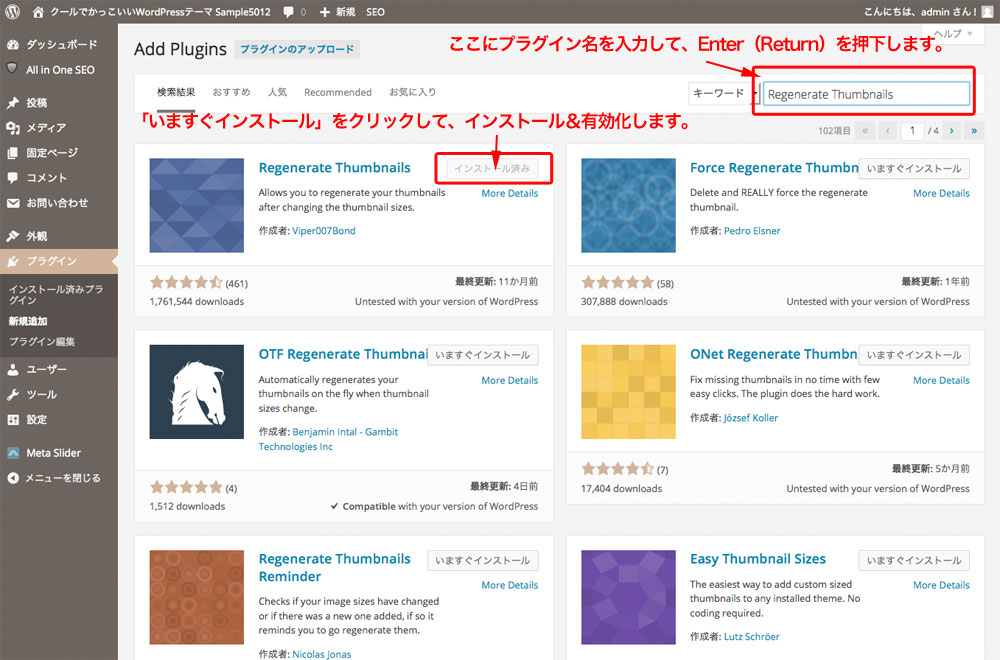
Task: Switch to the お気に入り tab
Action: [x=413, y=92]
